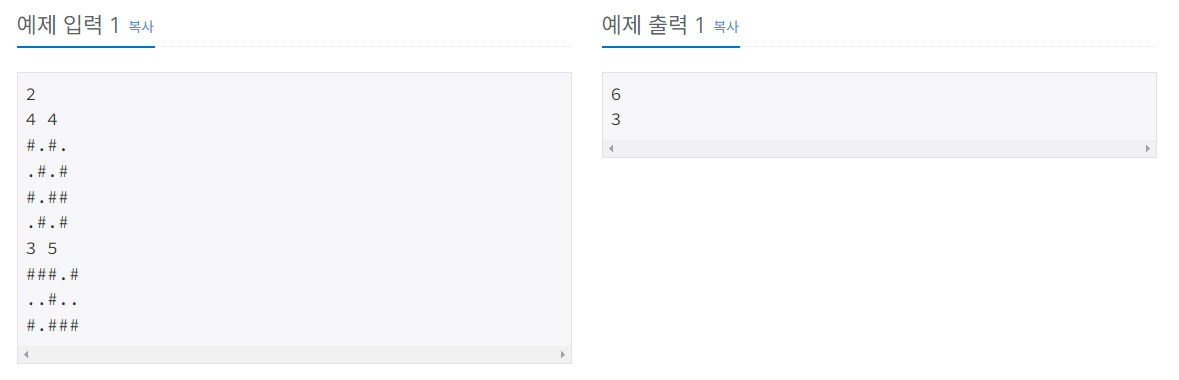The width and height of the screenshot is (1179, 380).
Task: Select the 예제 입력 1 heading
Action: (x=68, y=25)
